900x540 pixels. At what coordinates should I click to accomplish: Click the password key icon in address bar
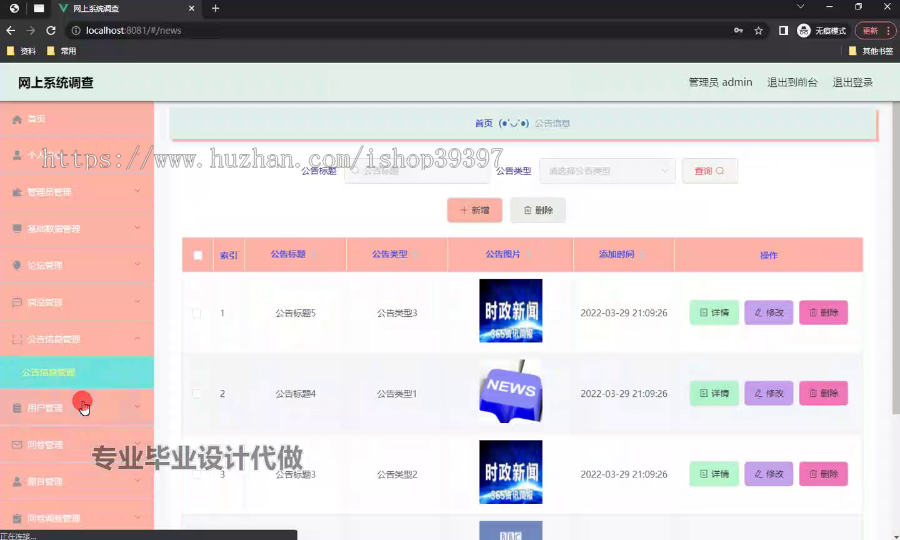tap(738, 30)
